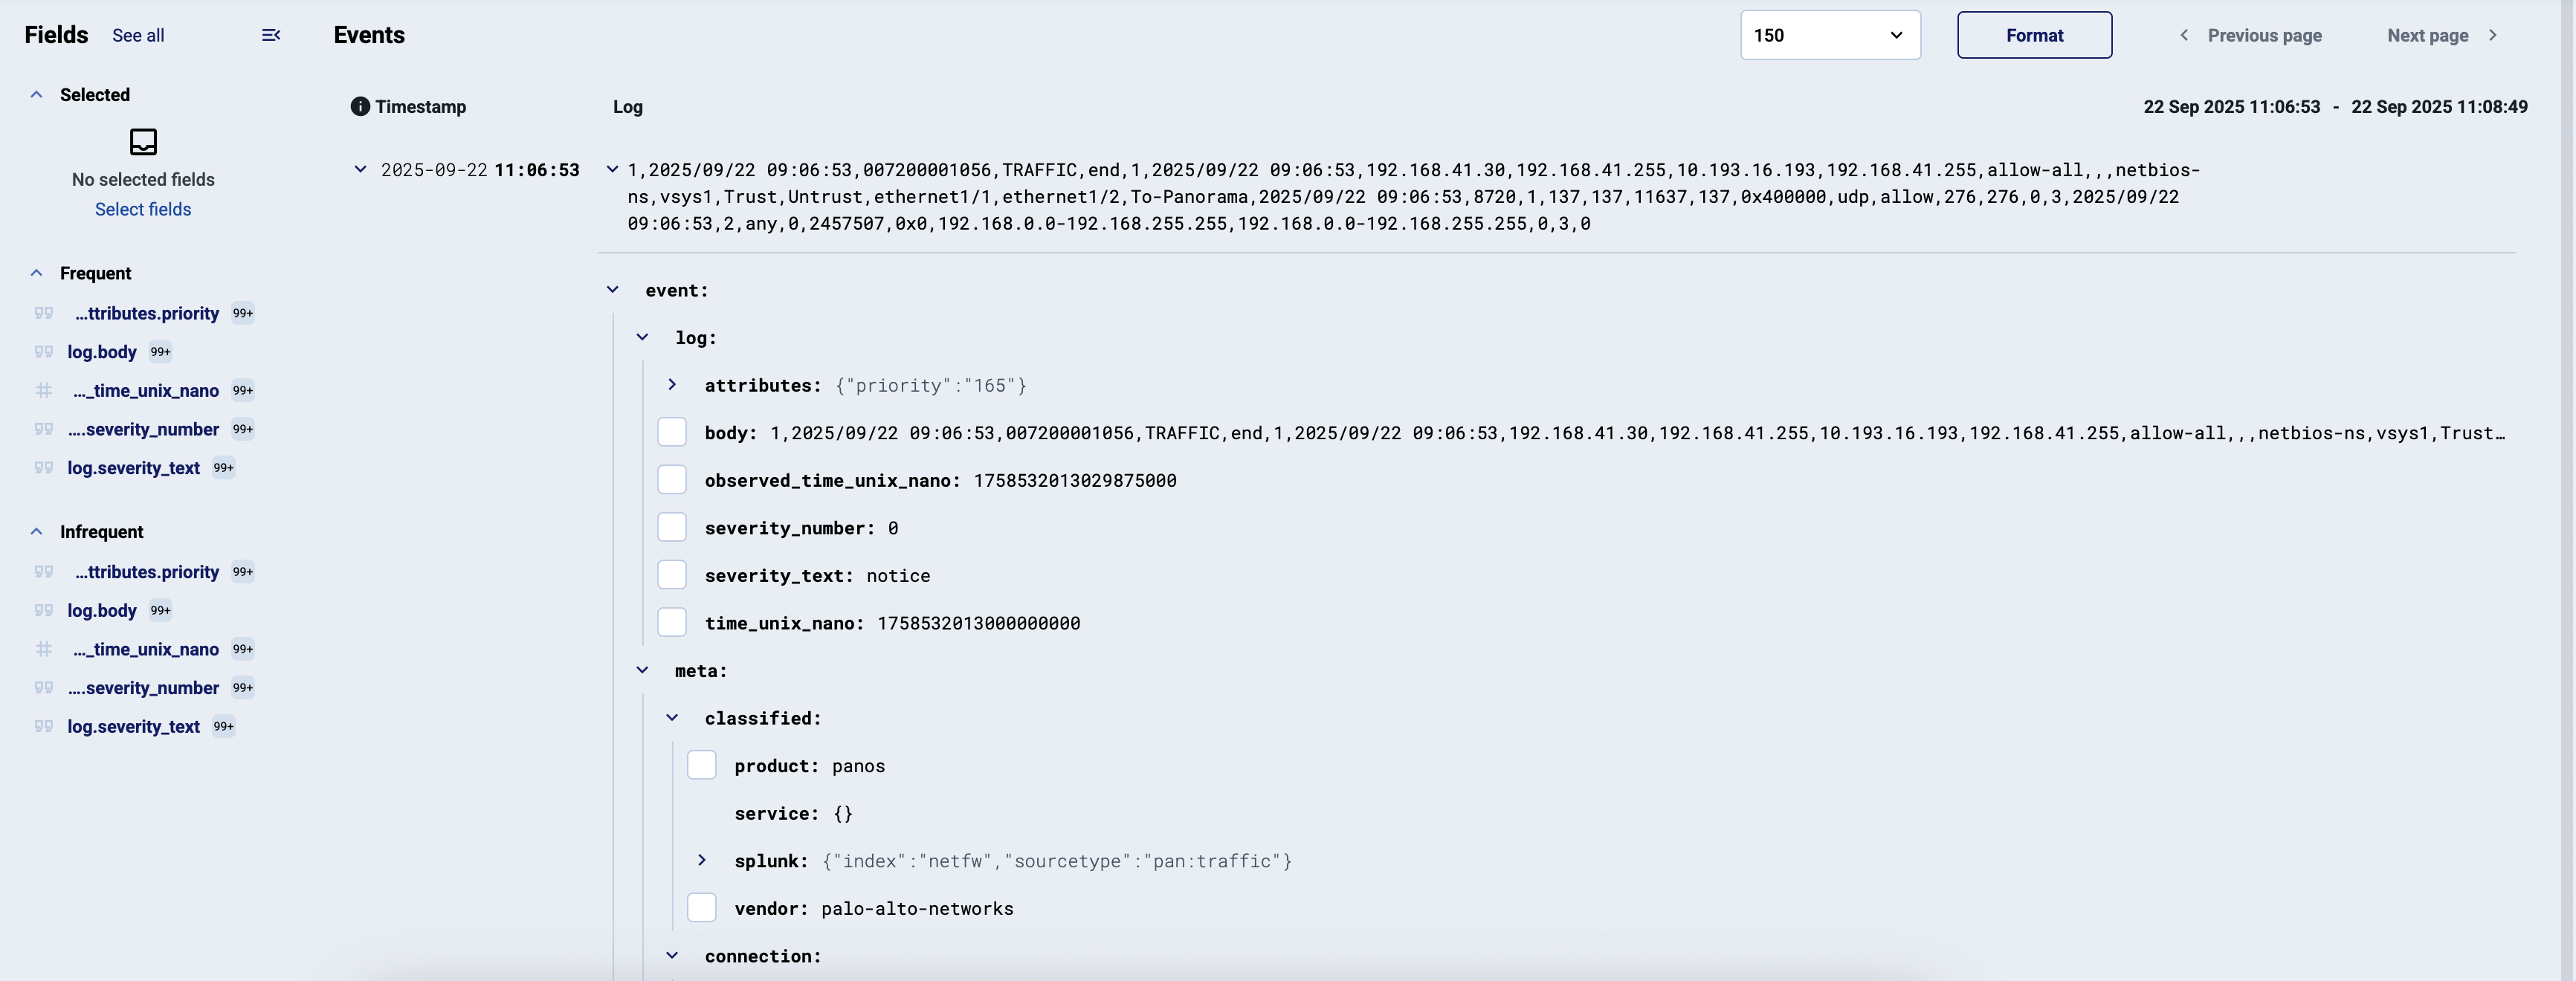Viewport: 2576px width, 981px height.
Task: Collapse the Fields sidebar panel icon
Action: point(270,35)
